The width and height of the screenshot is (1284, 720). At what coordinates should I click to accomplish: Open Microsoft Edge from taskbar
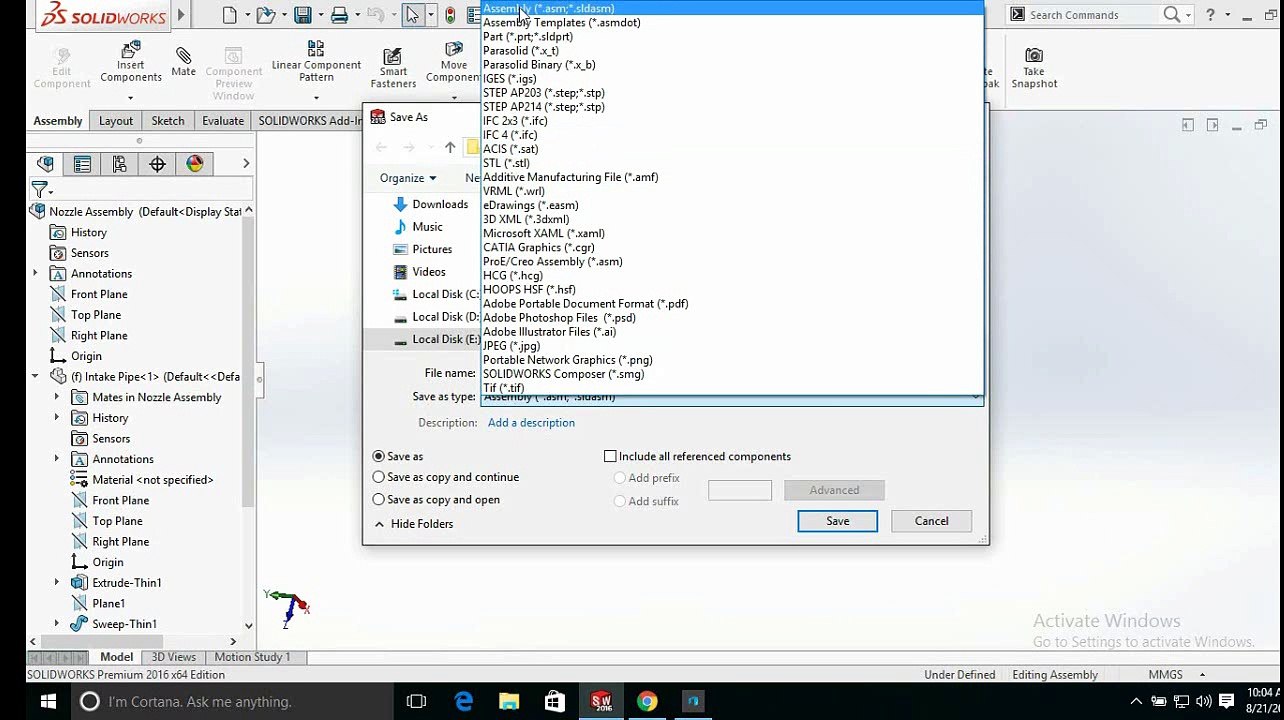(463, 701)
